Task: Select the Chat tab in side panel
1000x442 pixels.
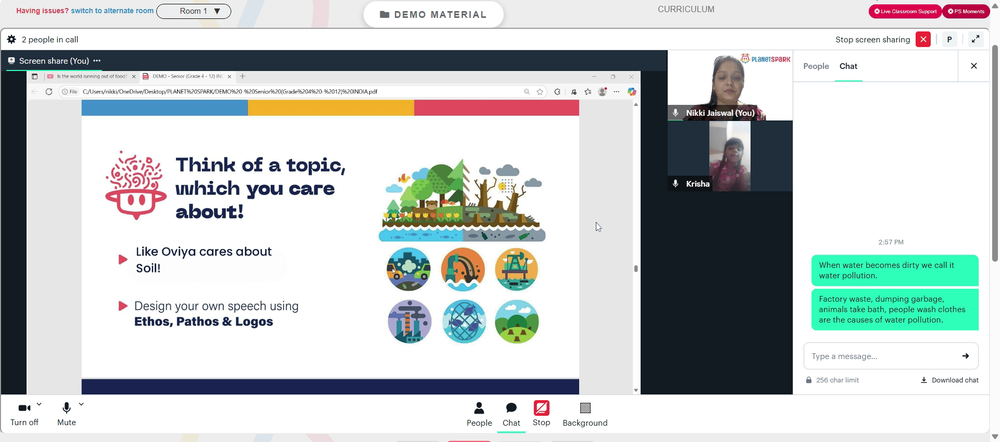Action: 848,66
